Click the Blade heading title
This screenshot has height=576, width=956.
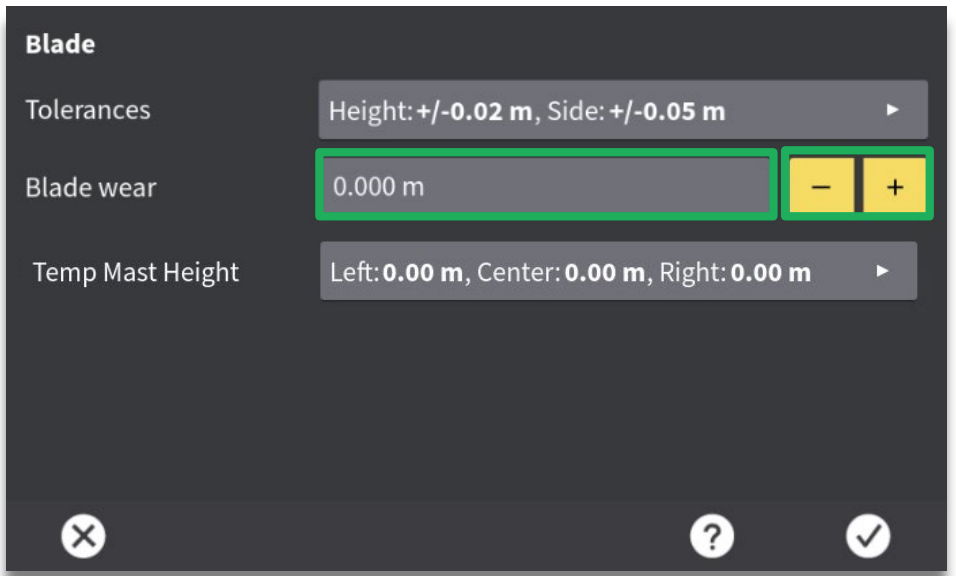[60, 45]
